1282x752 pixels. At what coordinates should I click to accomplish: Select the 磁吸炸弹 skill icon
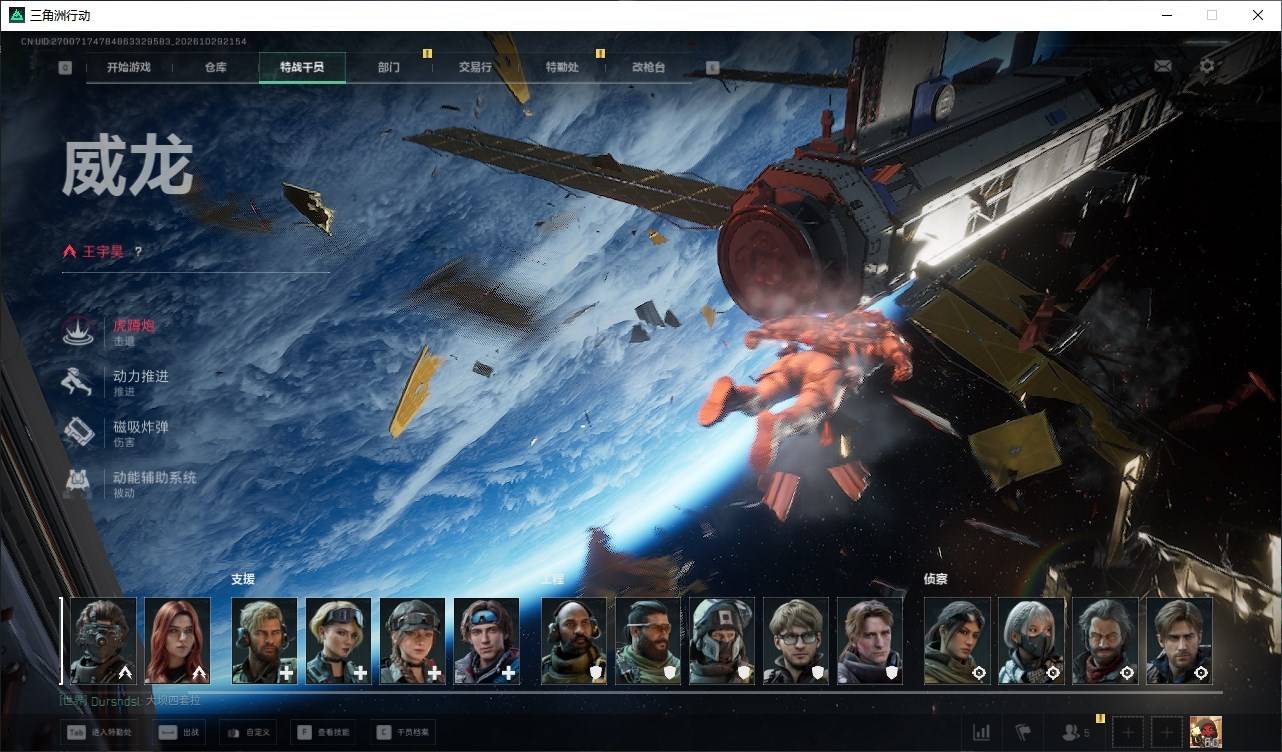tap(79, 433)
